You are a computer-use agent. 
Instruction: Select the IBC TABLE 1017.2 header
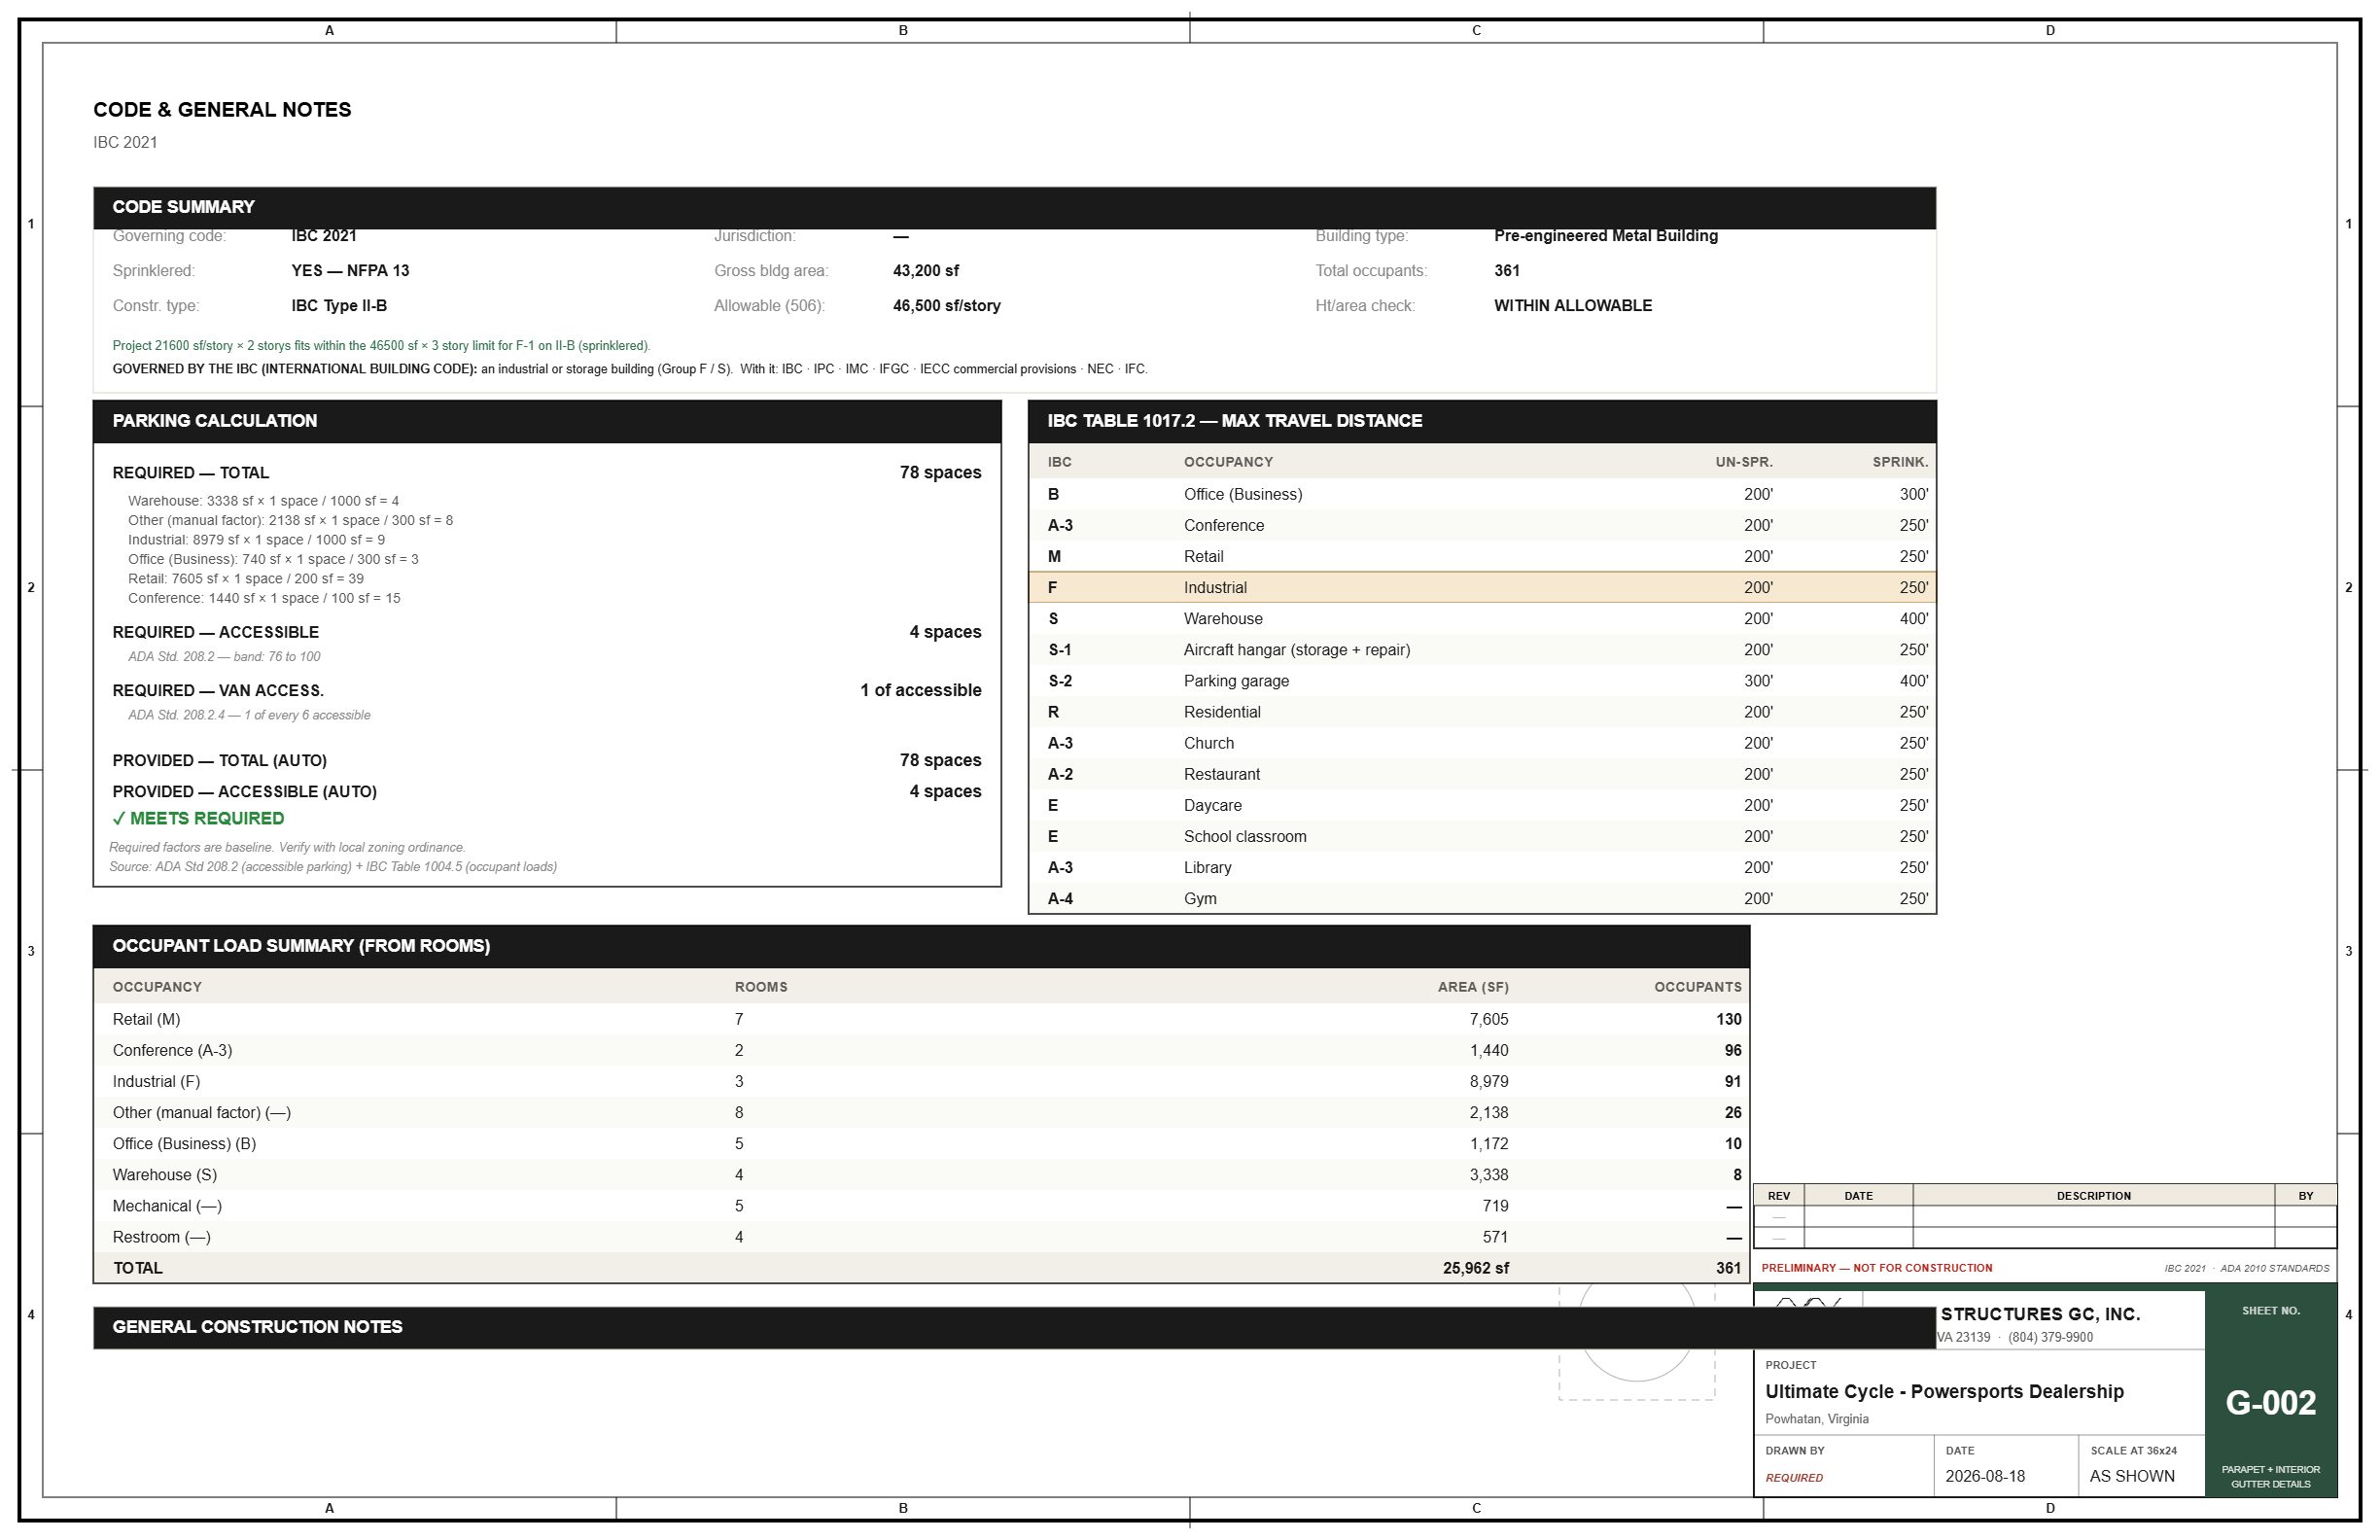[x=1482, y=421]
